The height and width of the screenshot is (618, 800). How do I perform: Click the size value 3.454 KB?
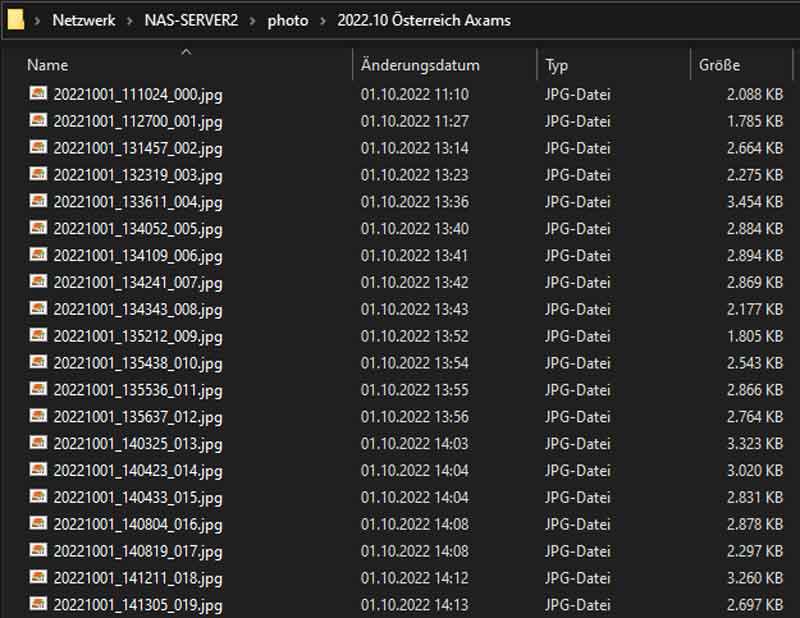755,202
